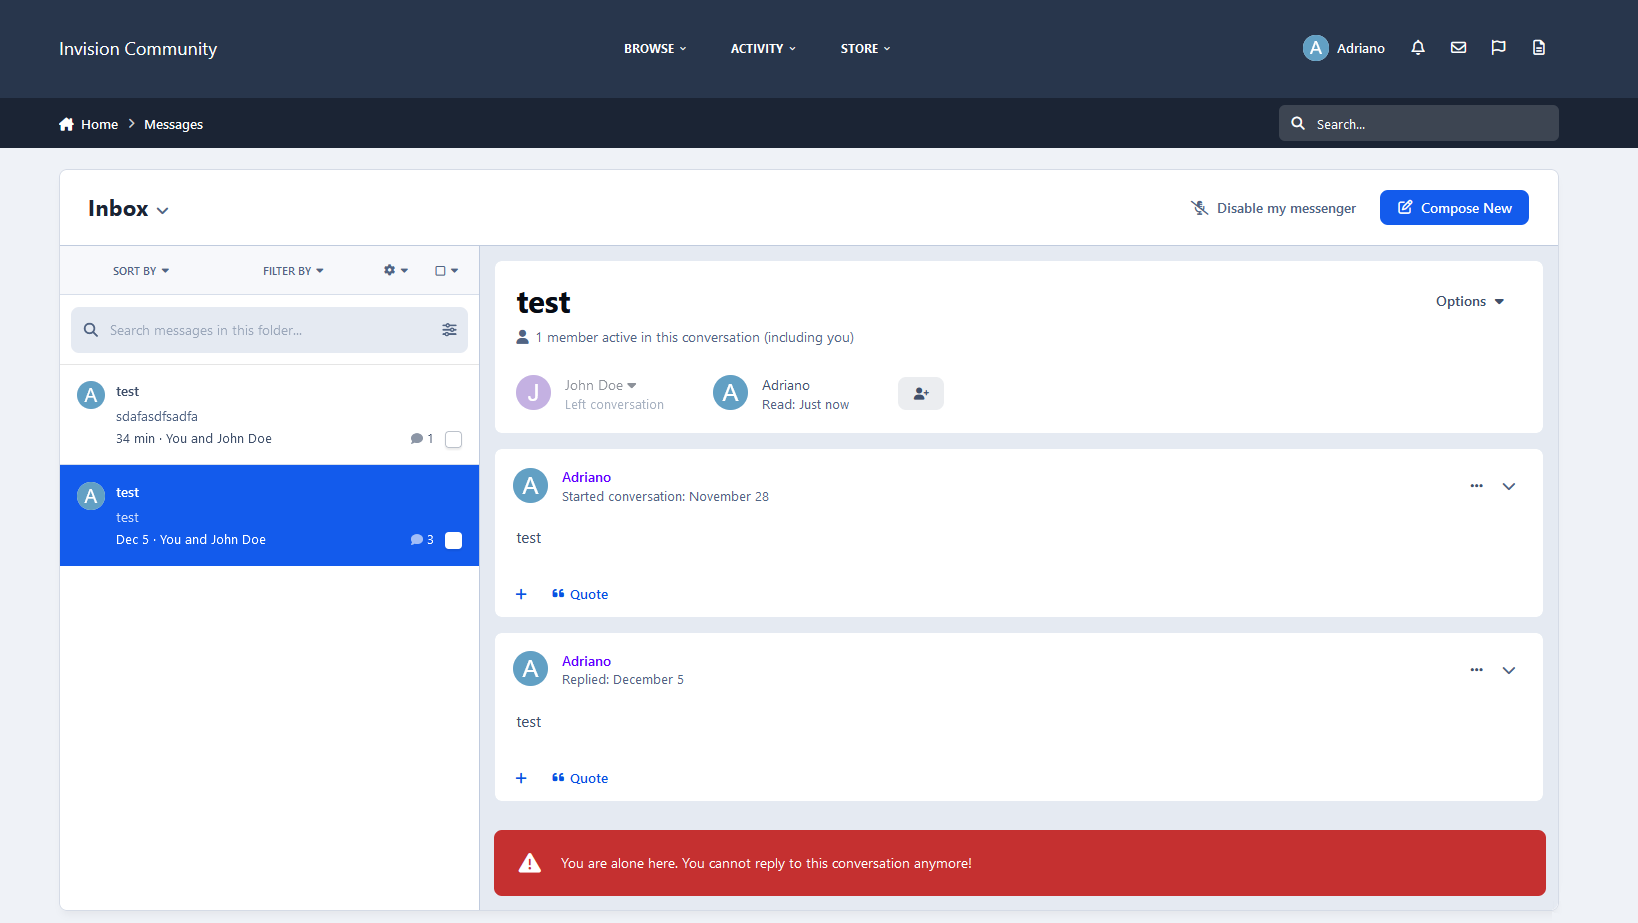Click Disable my messenger link
Viewport: 1638px width, 923px height.
[x=1273, y=208]
